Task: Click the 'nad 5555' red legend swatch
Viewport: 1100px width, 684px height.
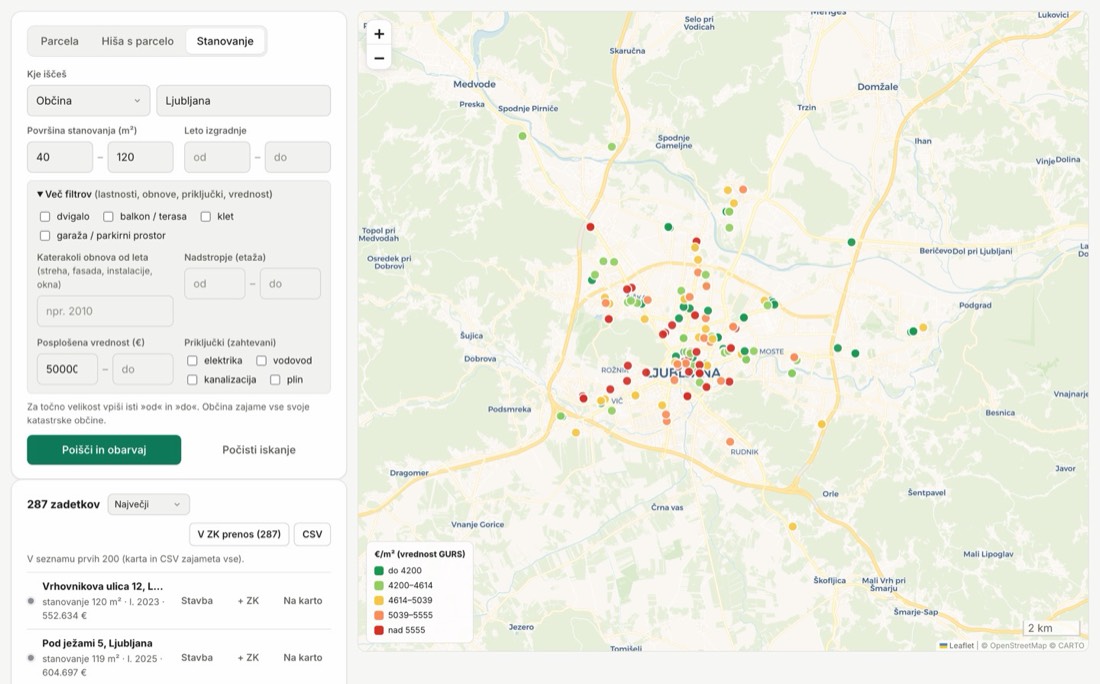Action: point(379,630)
